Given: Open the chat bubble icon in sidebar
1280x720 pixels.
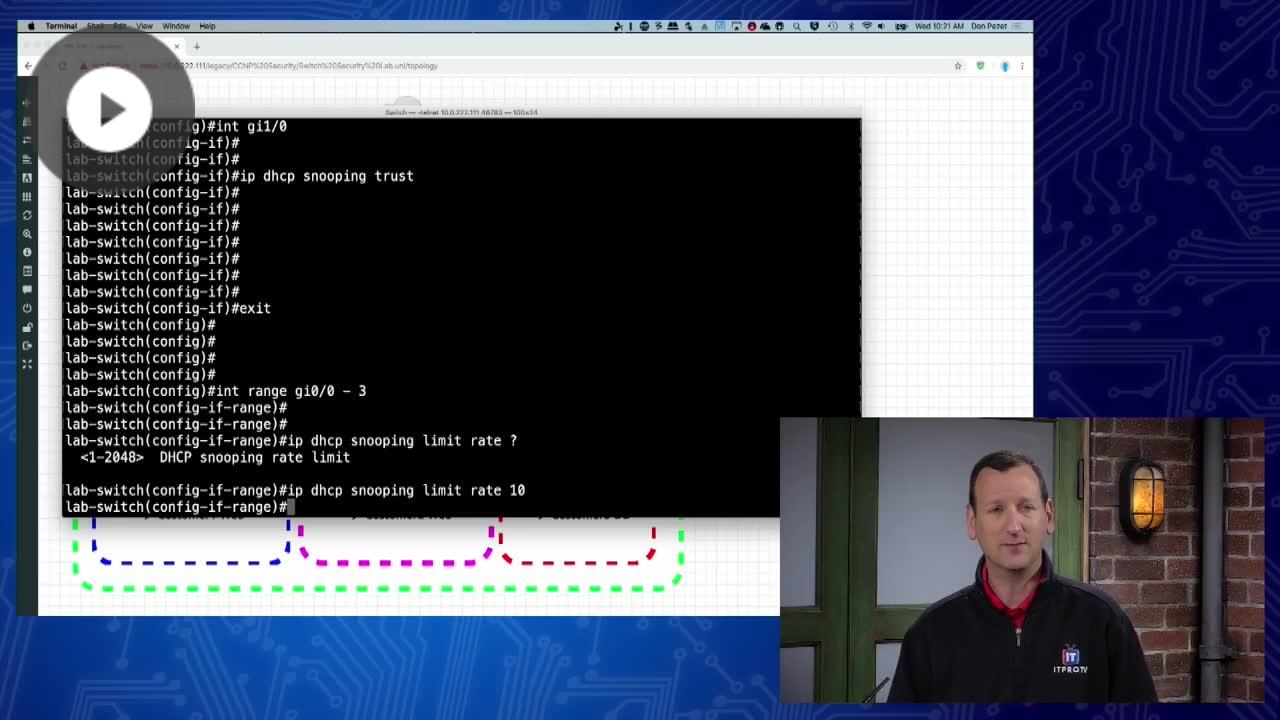Looking at the screenshot, I should (x=27, y=290).
